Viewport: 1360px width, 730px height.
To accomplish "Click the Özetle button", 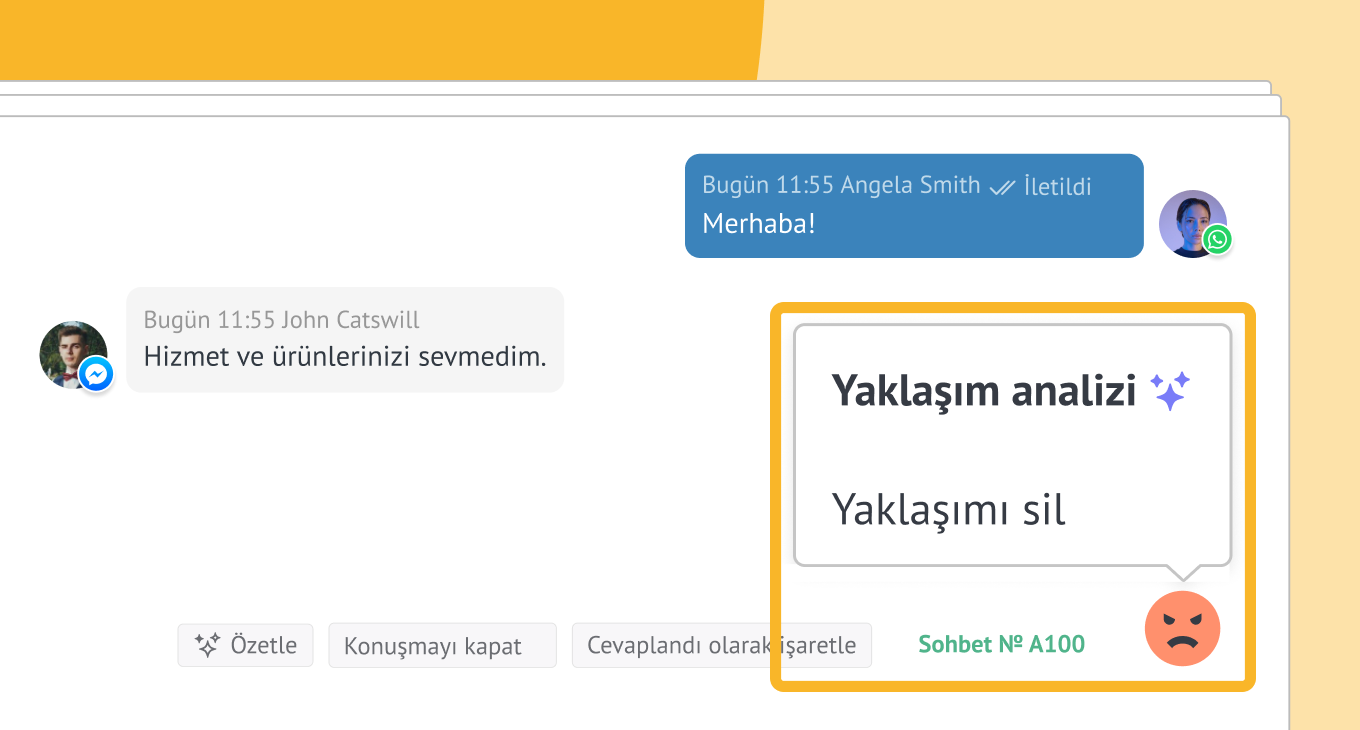I will click(x=245, y=645).
